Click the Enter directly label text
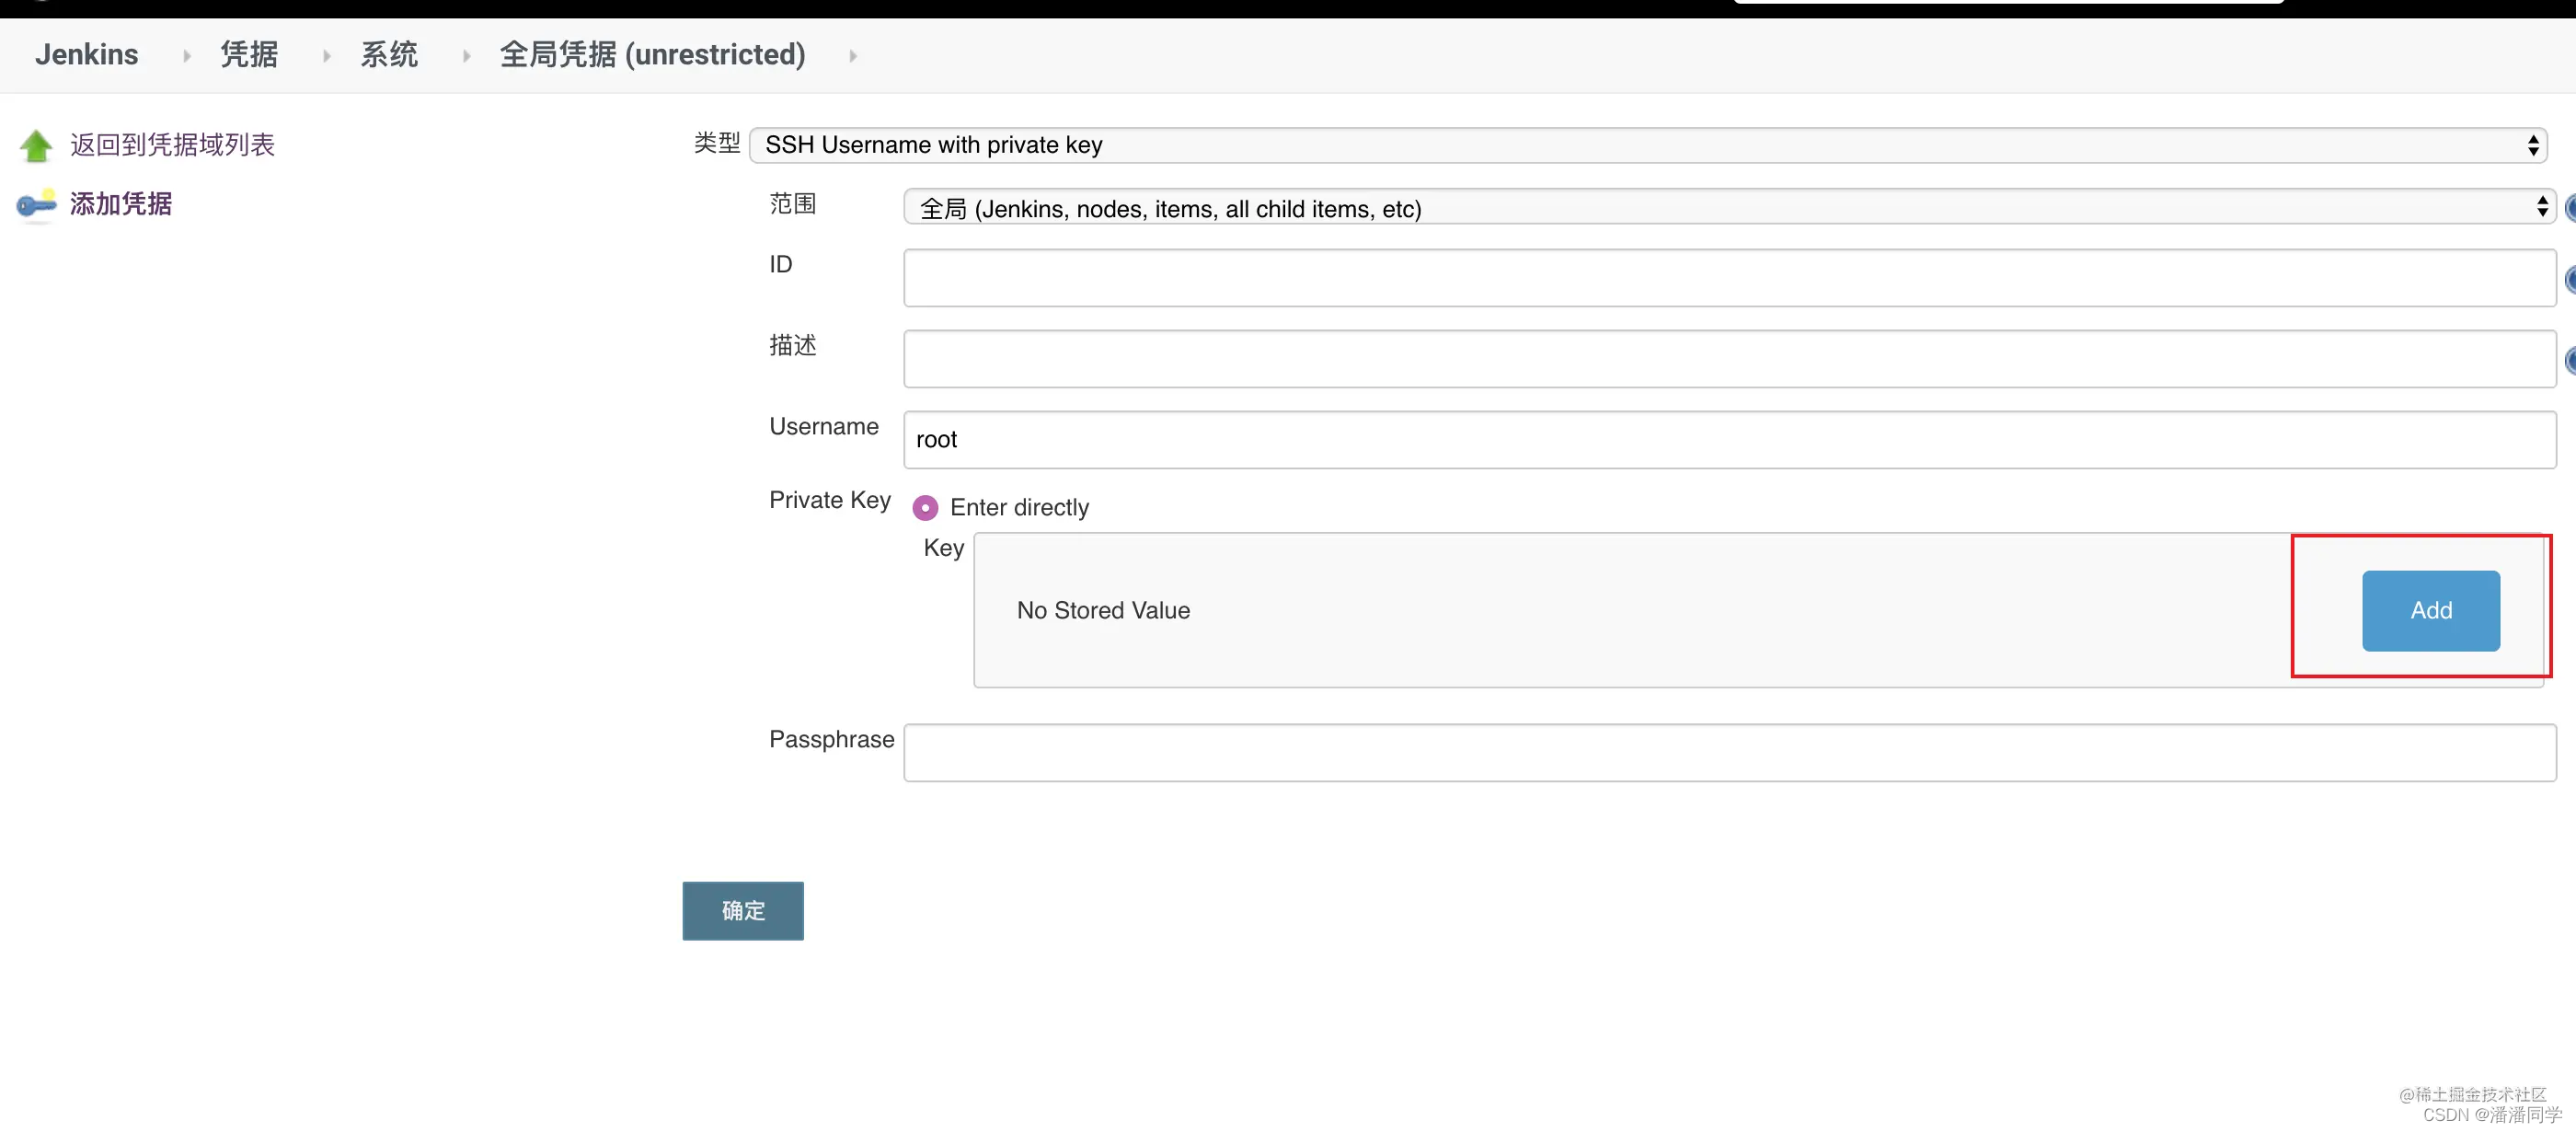The width and height of the screenshot is (2576, 1132). click(1019, 508)
